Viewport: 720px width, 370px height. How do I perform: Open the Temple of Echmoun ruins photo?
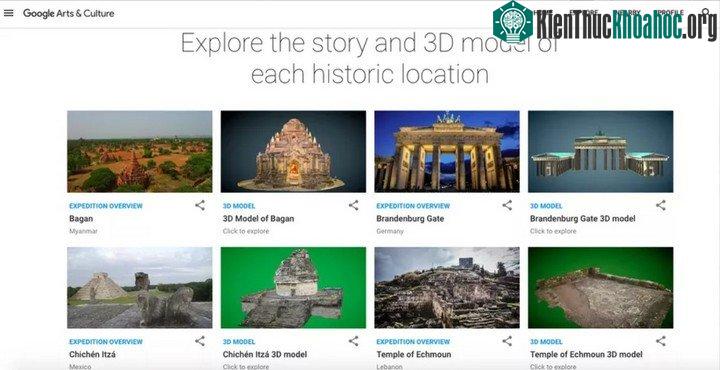coord(447,287)
